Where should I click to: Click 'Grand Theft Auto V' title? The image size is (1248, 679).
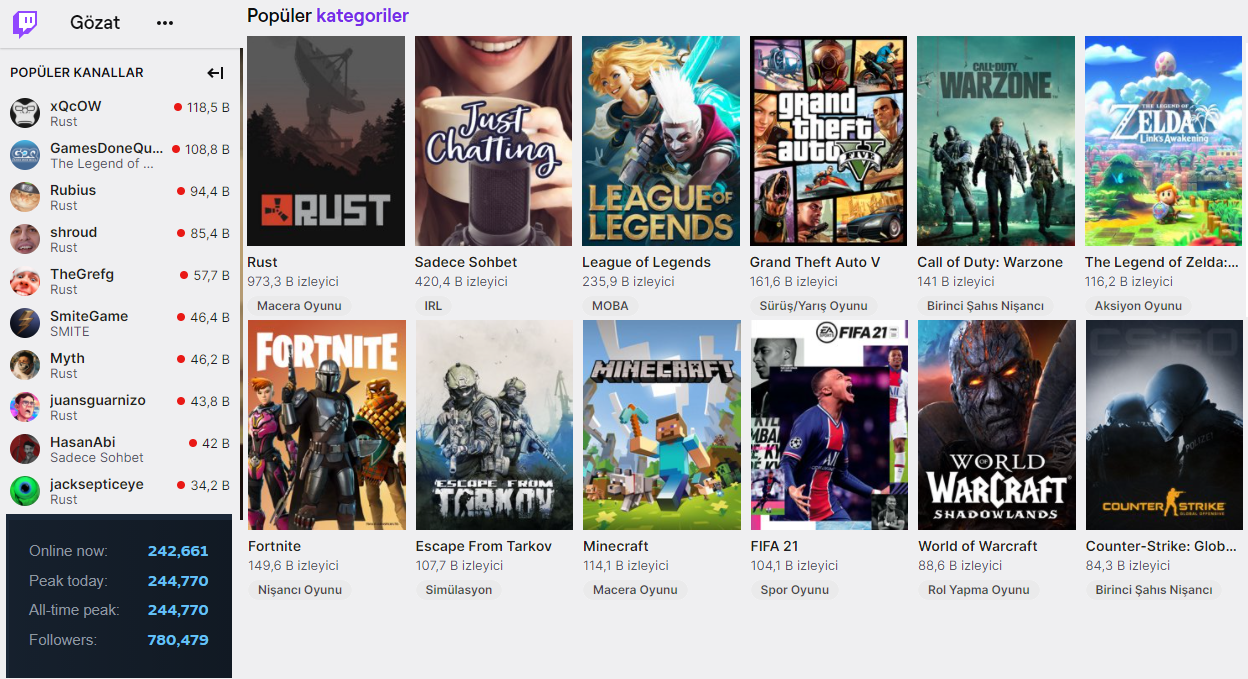[x=815, y=262]
